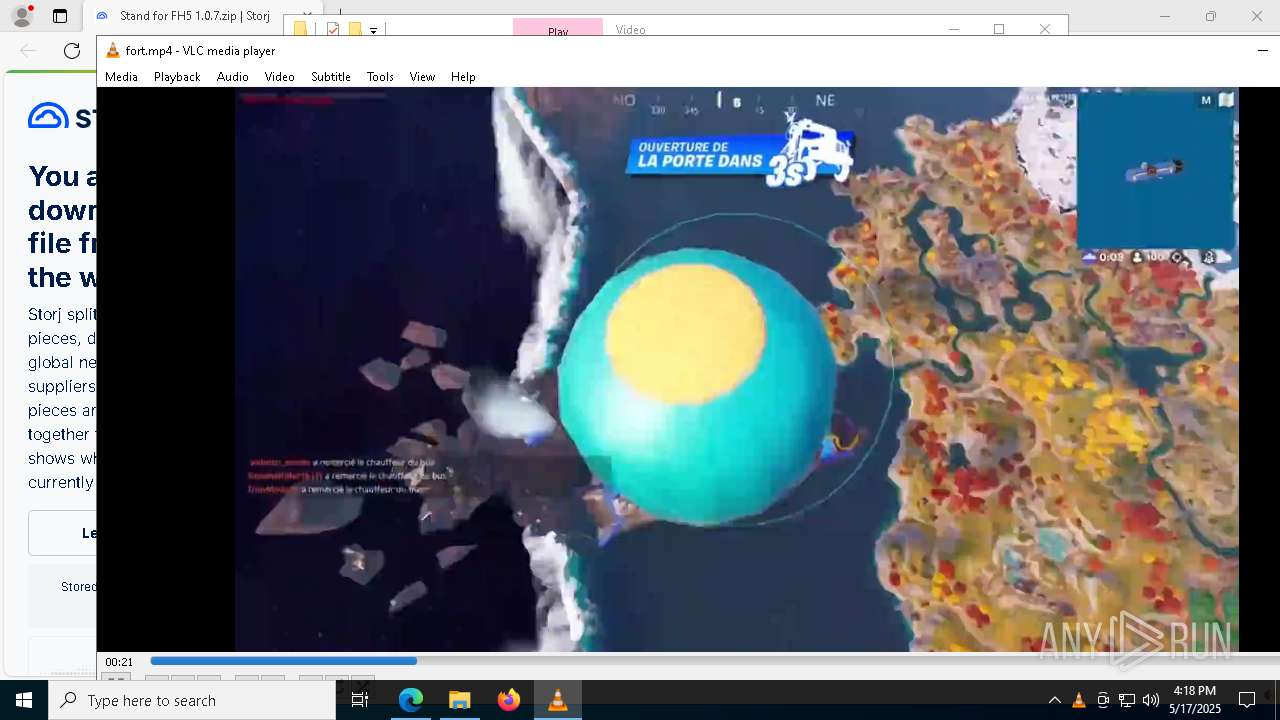Open network settings from the tray
This screenshot has width=1280, height=720.
1127,700
